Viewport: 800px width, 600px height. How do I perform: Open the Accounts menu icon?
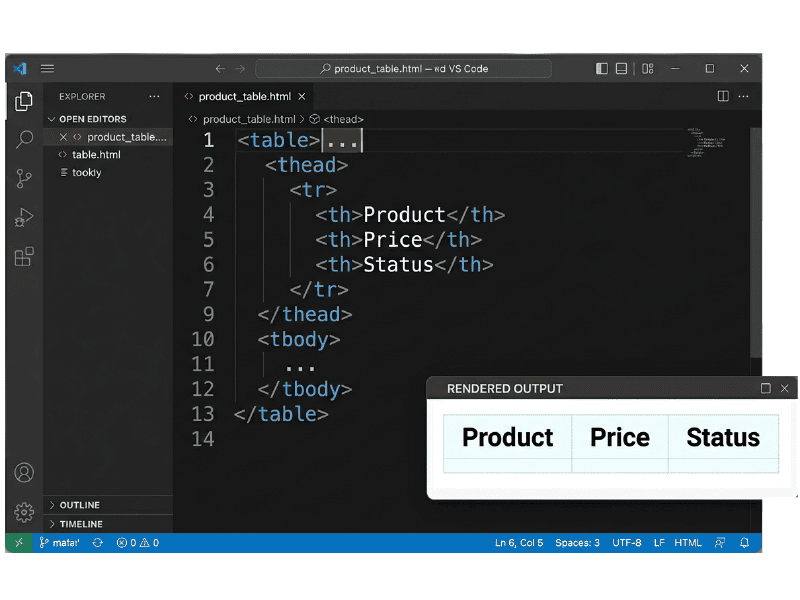click(x=23, y=472)
